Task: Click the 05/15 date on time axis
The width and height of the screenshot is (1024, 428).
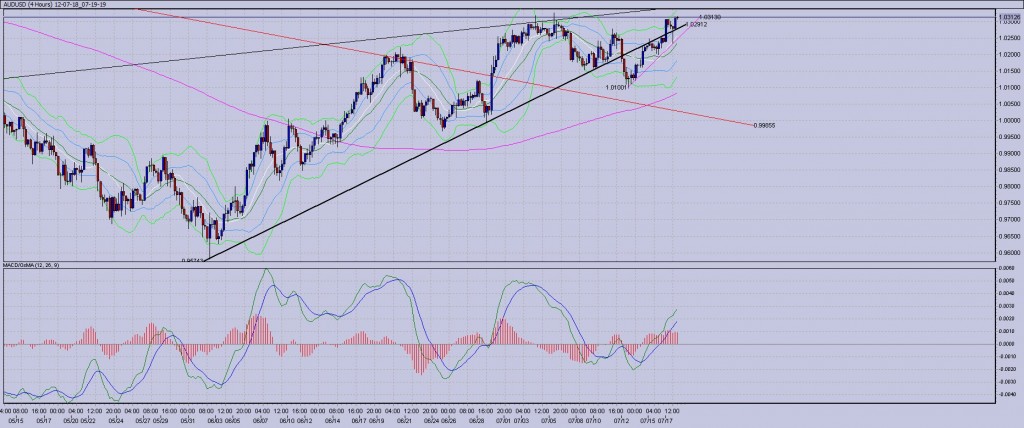Action: point(18,421)
